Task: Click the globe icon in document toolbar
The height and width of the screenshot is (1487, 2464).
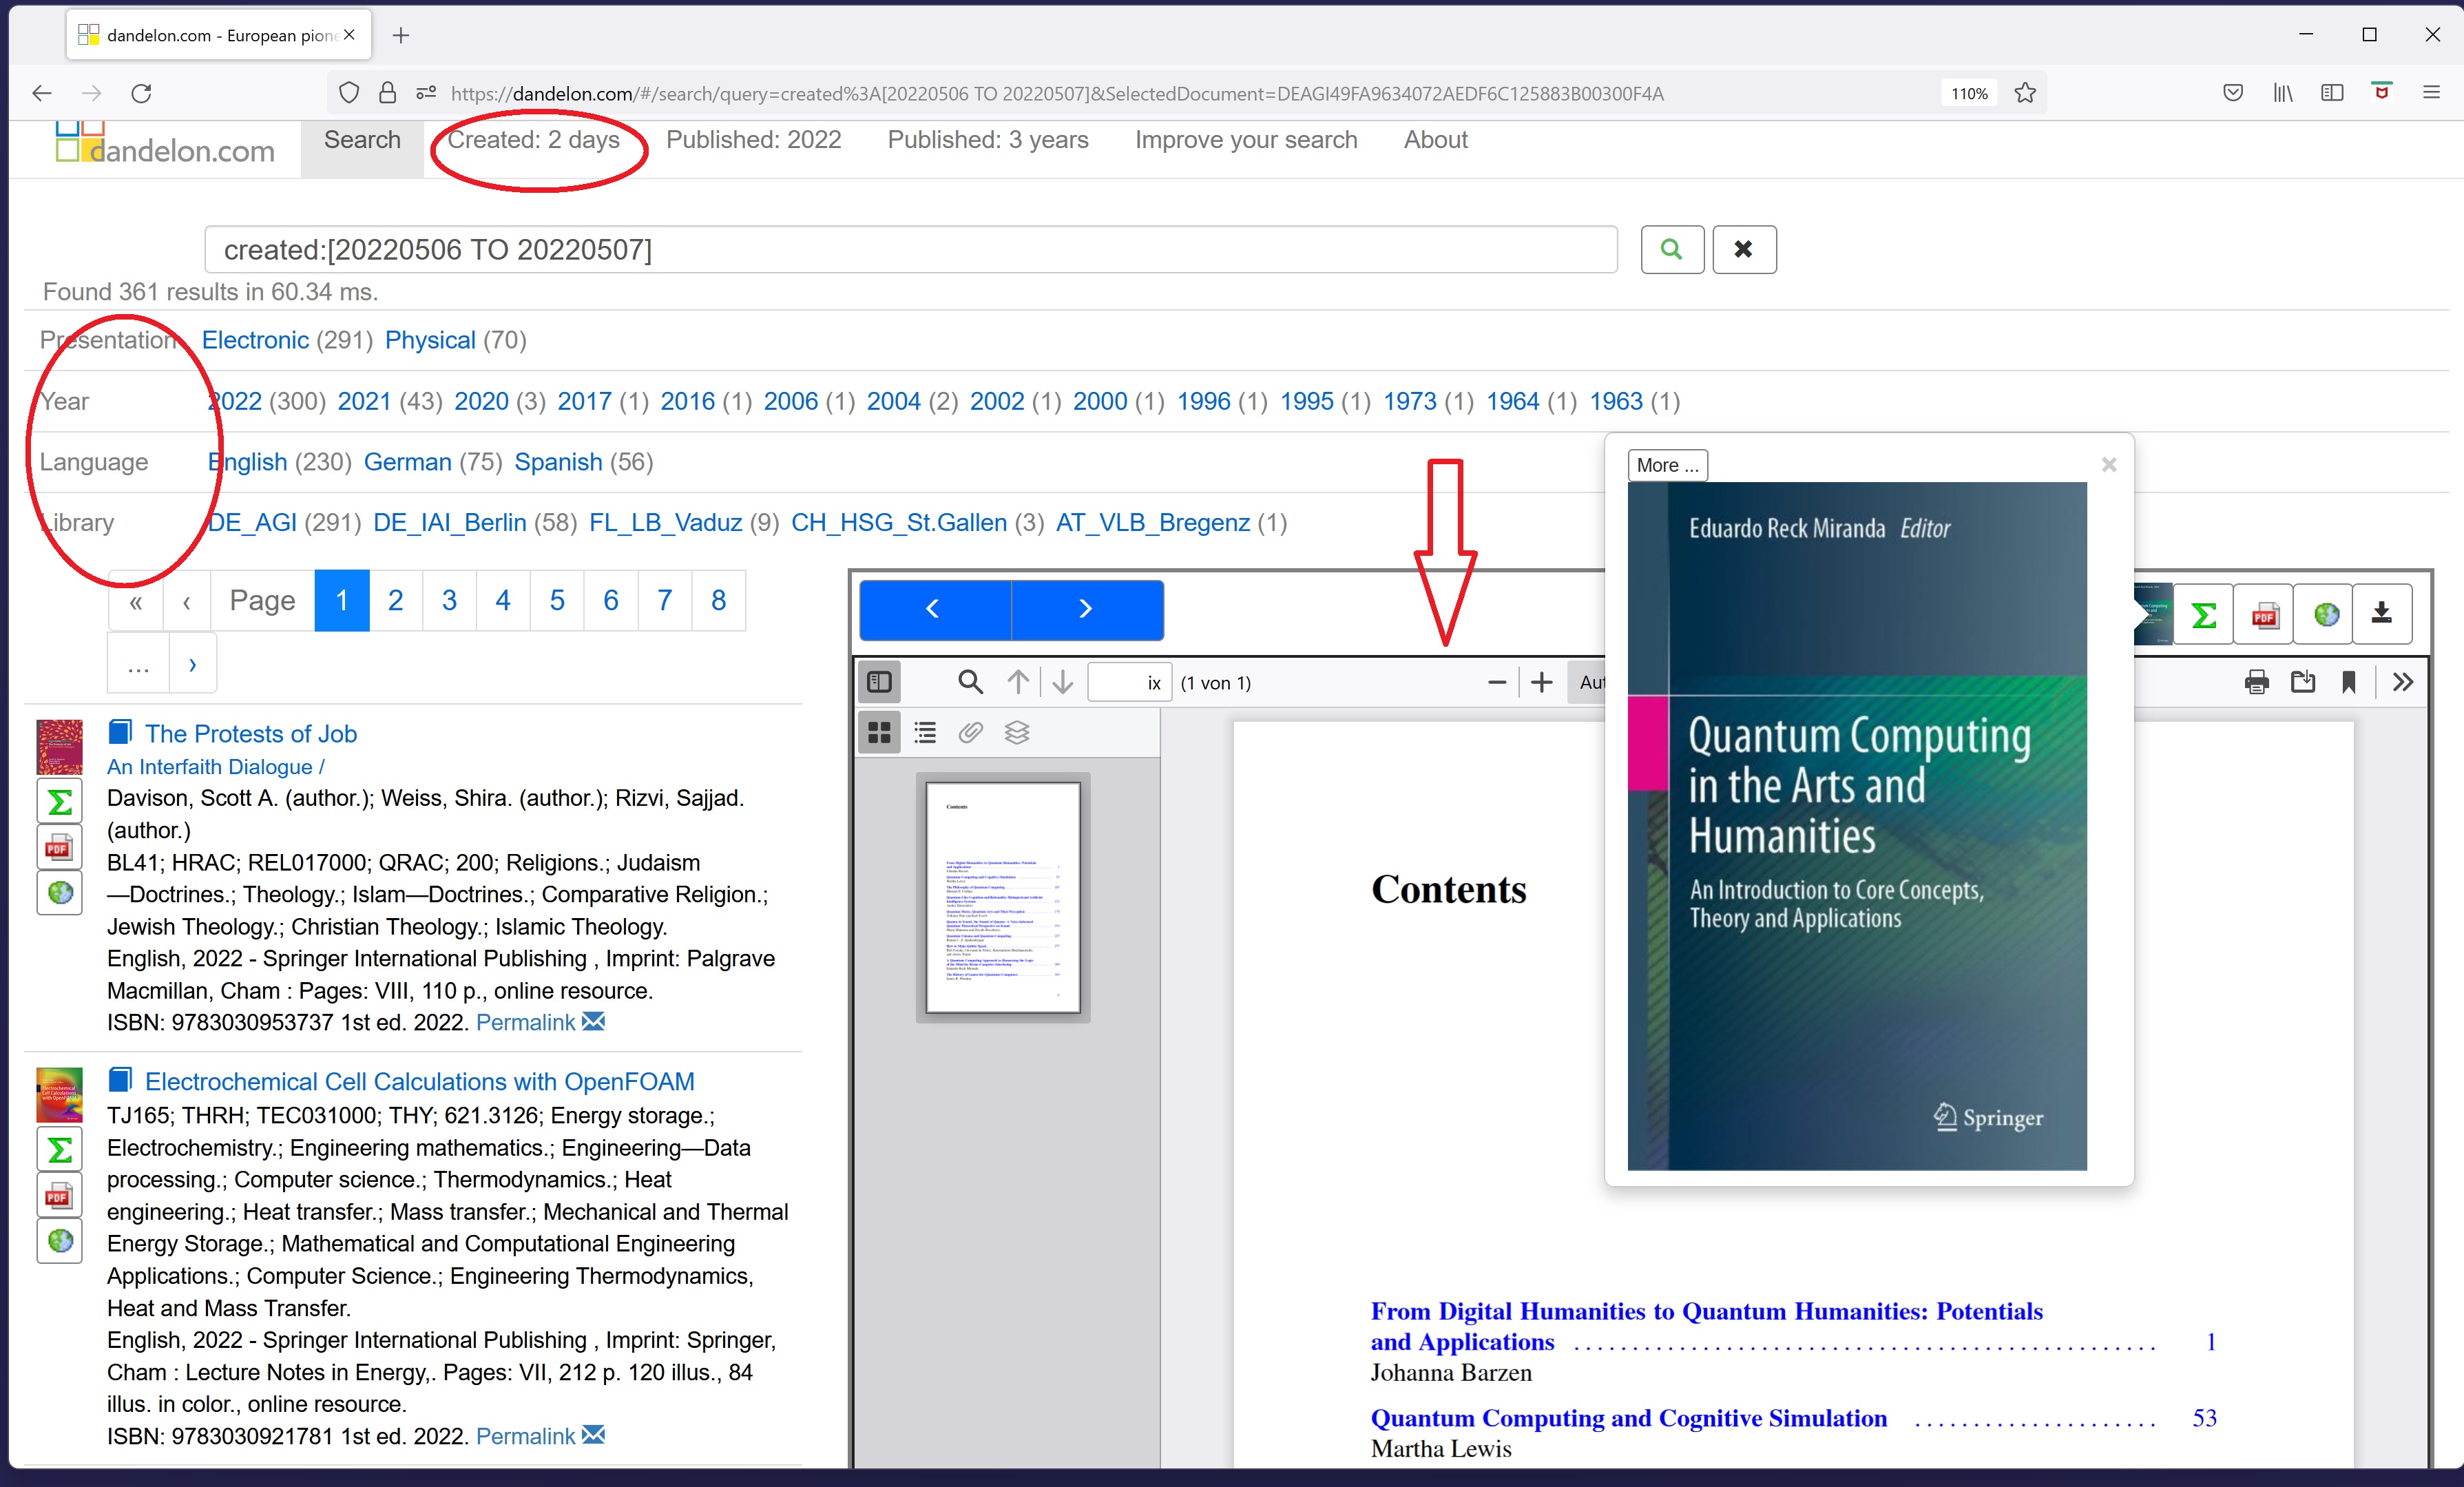Action: click(x=2324, y=614)
